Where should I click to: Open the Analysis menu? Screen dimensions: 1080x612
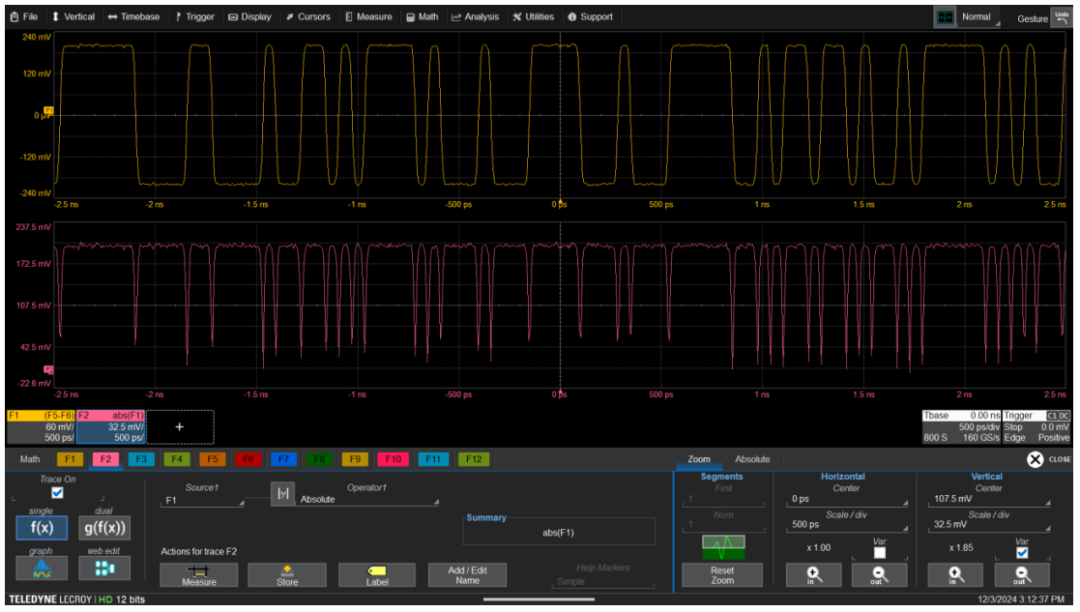coord(475,17)
